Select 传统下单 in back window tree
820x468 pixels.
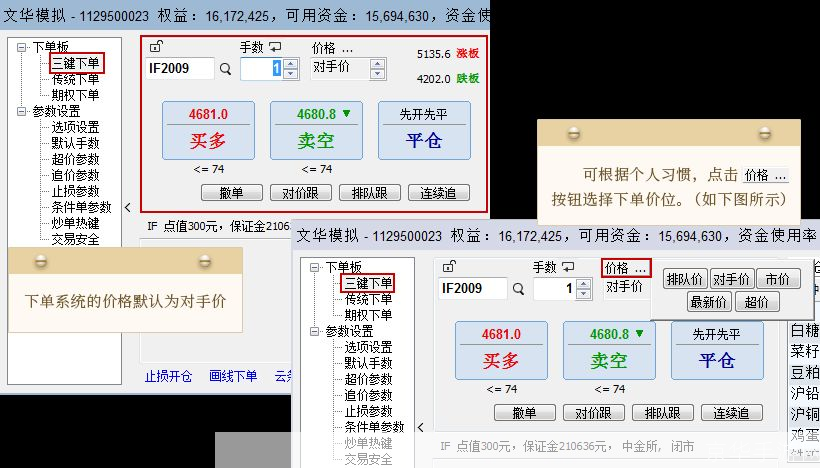(x=75, y=79)
